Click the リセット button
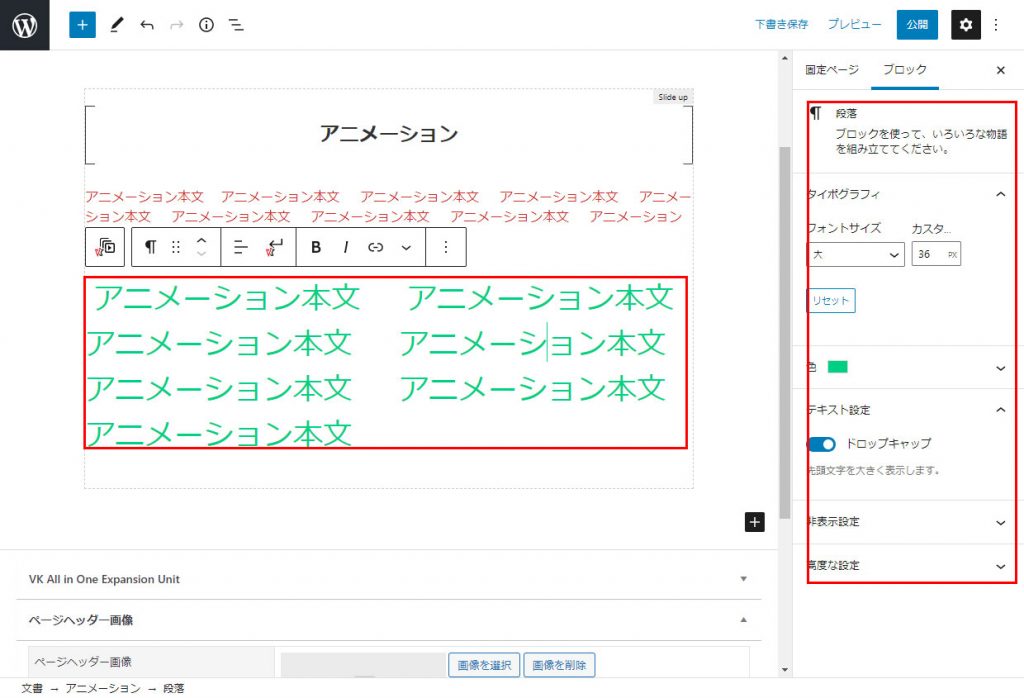 click(831, 301)
